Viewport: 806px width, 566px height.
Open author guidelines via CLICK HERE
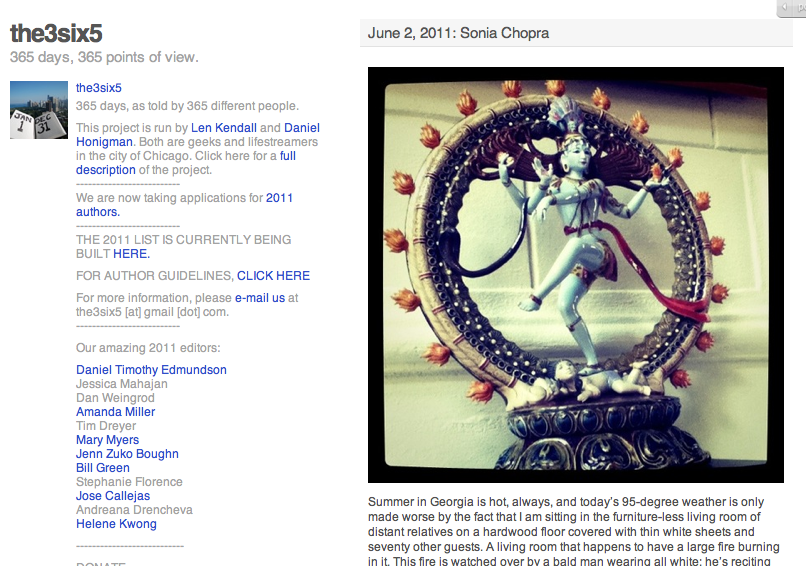[x=273, y=276]
